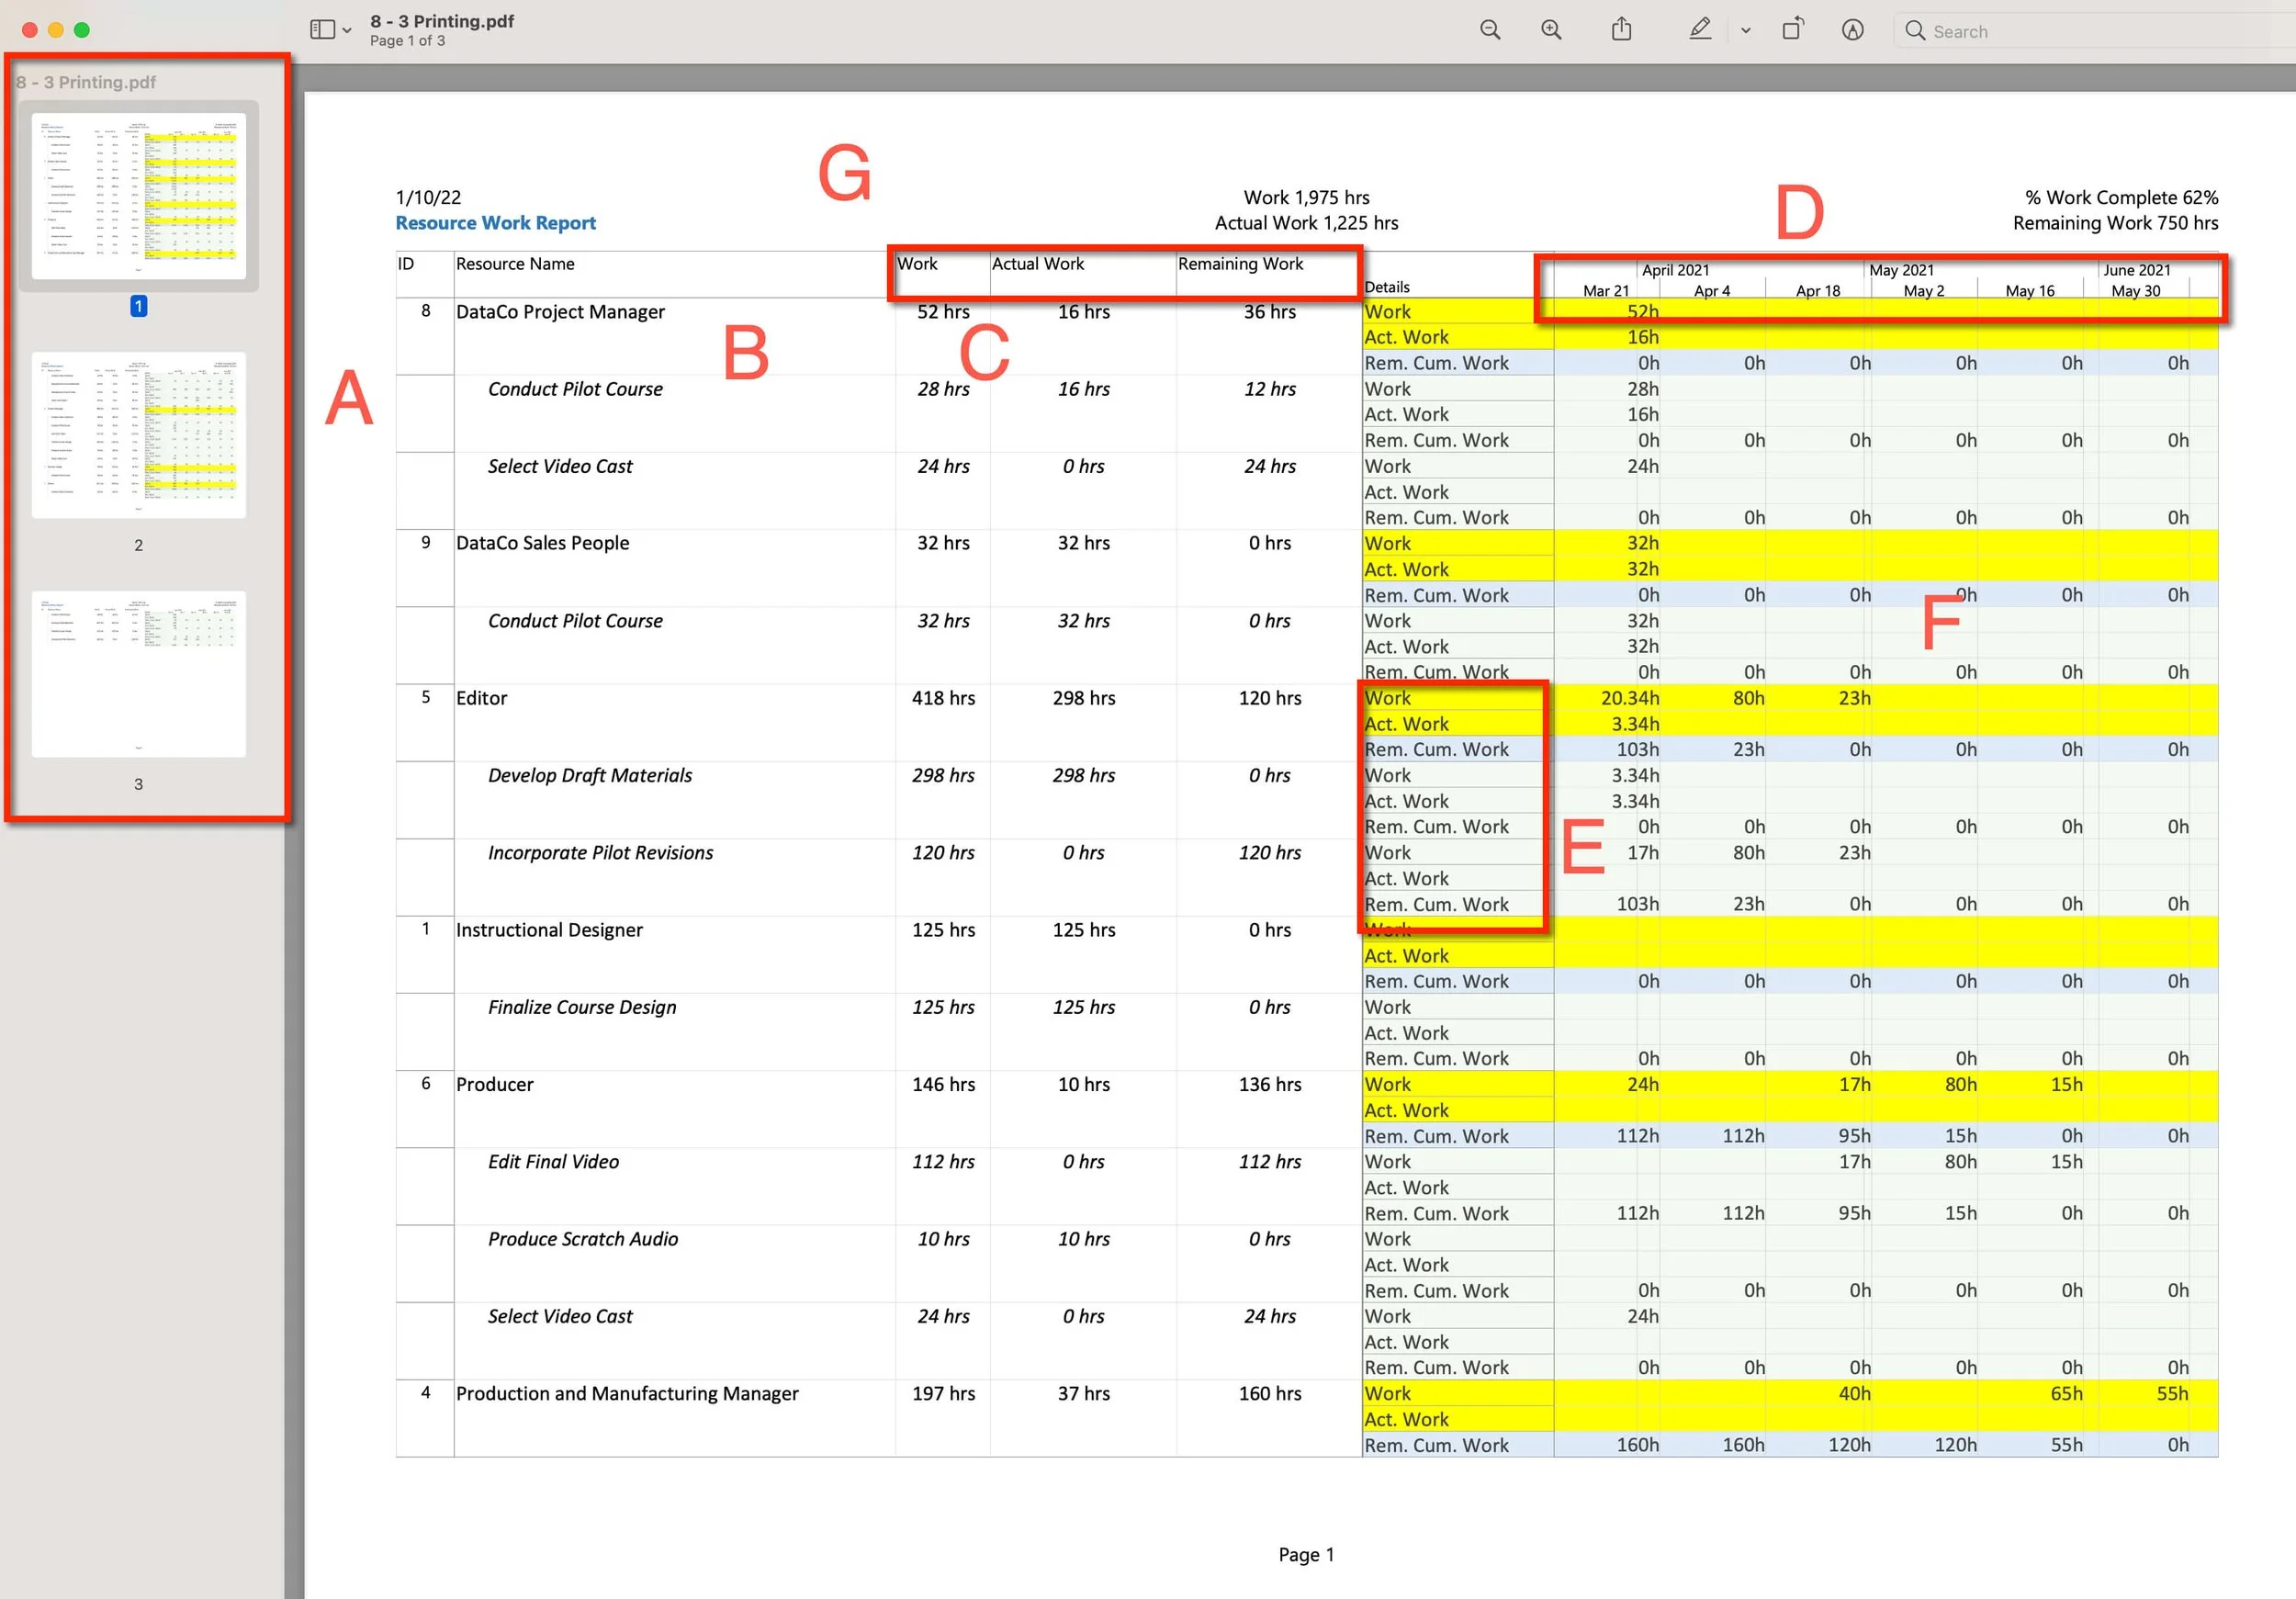Click the search magnifier icon

pos(1915,31)
